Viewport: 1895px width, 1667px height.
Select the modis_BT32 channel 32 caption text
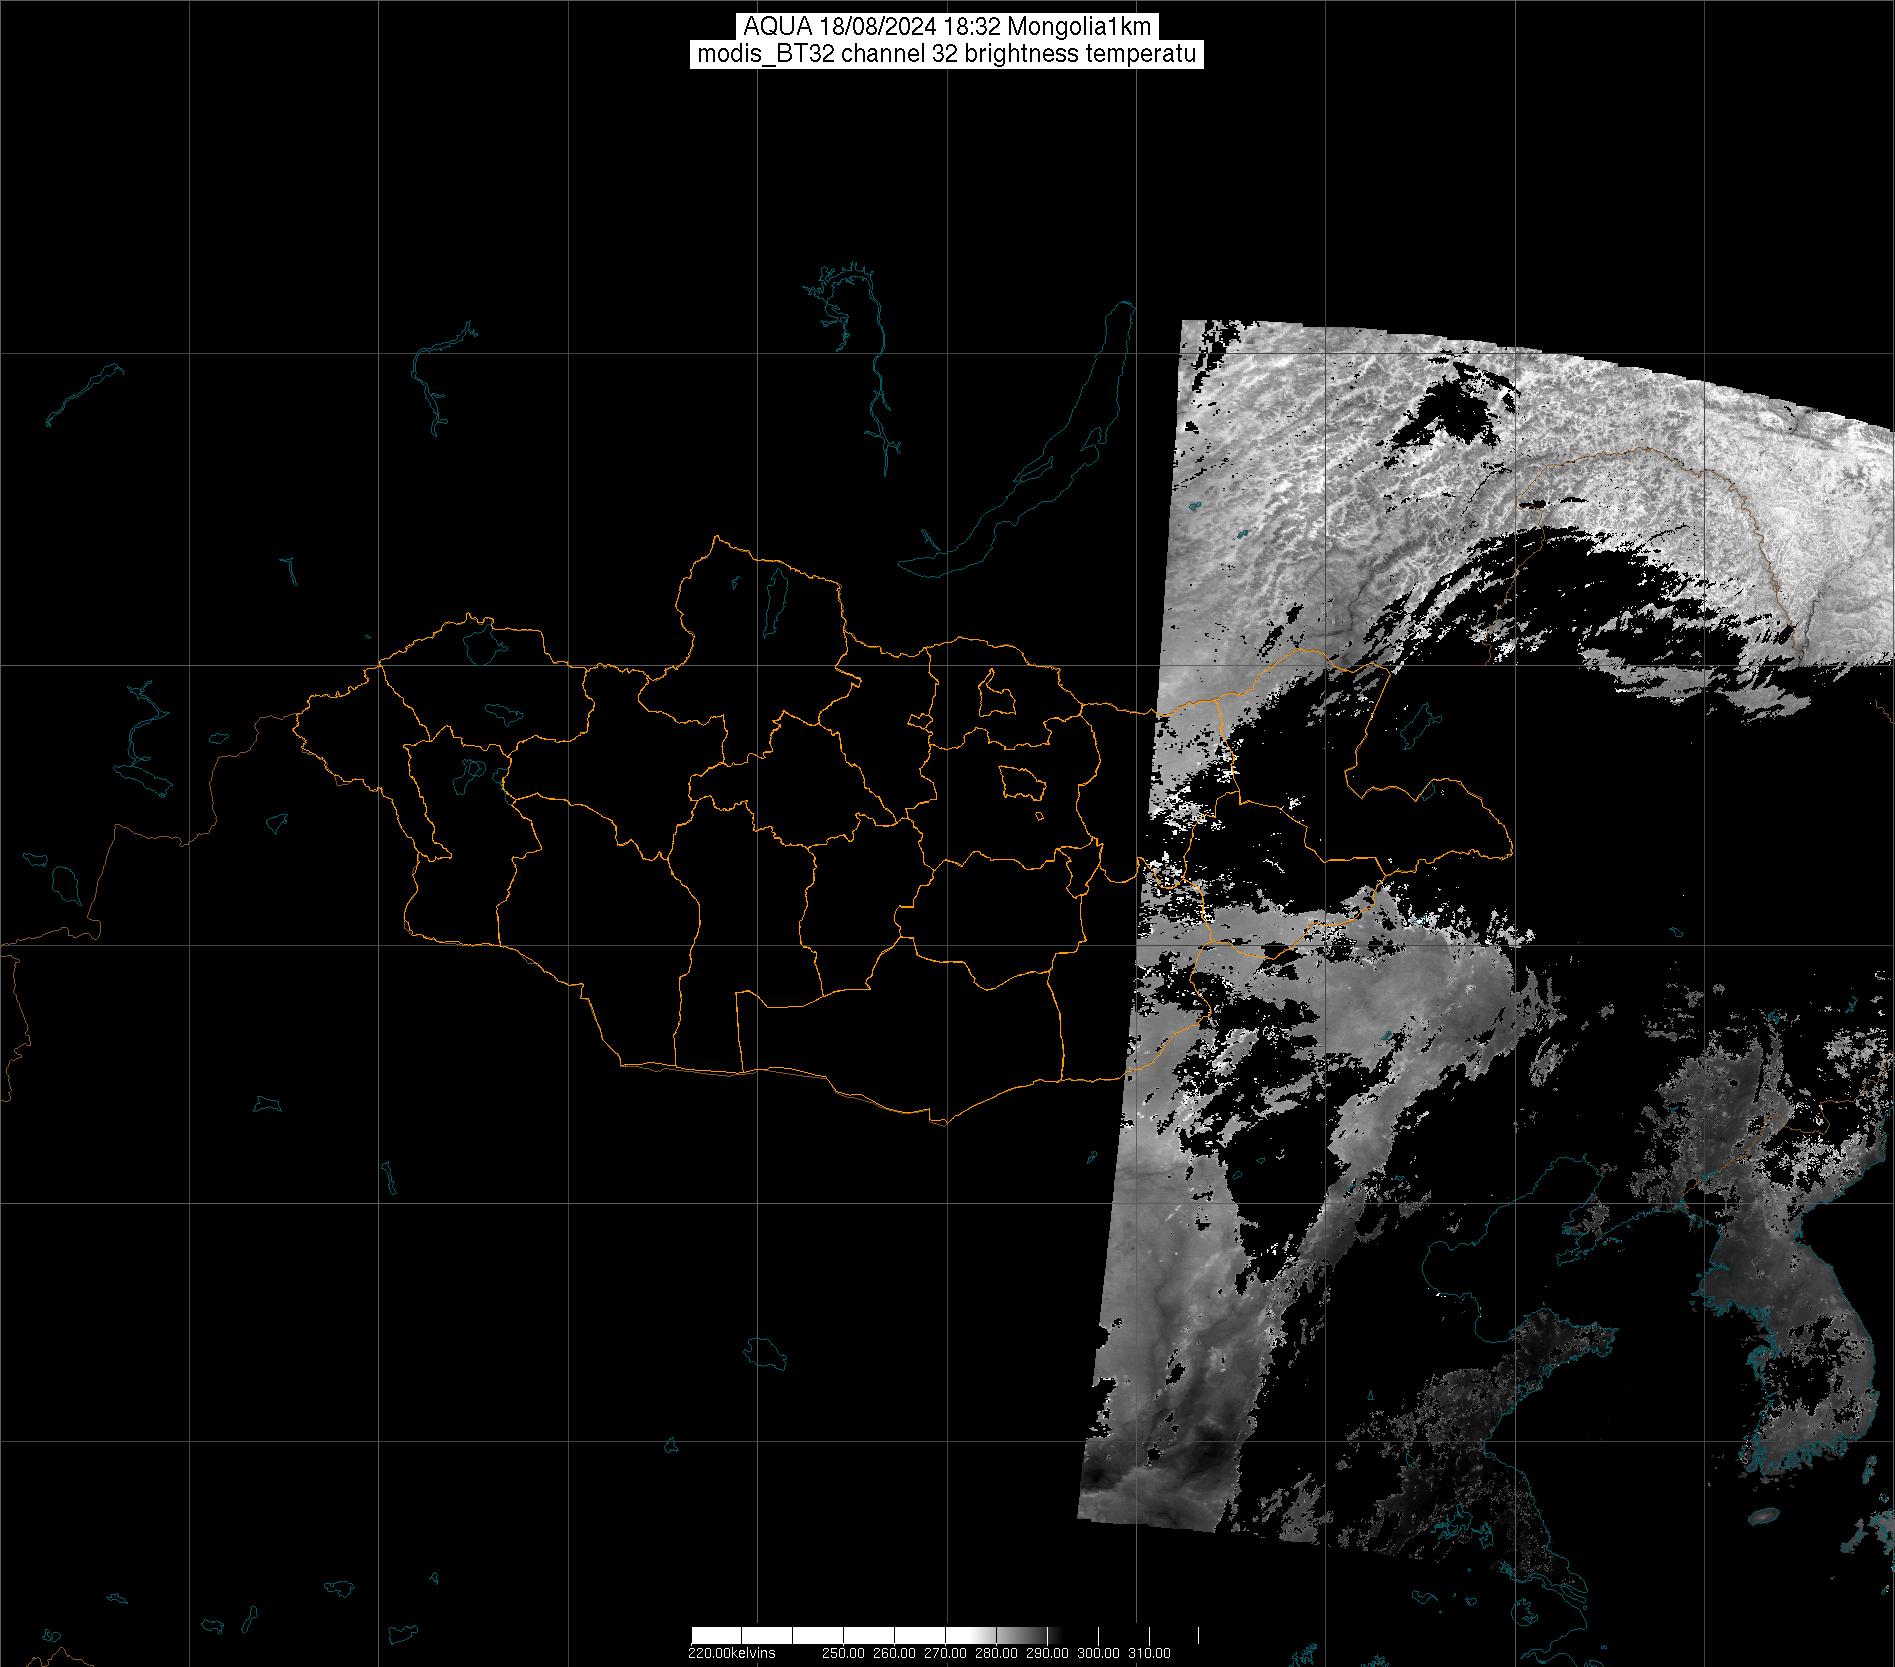[x=946, y=54]
